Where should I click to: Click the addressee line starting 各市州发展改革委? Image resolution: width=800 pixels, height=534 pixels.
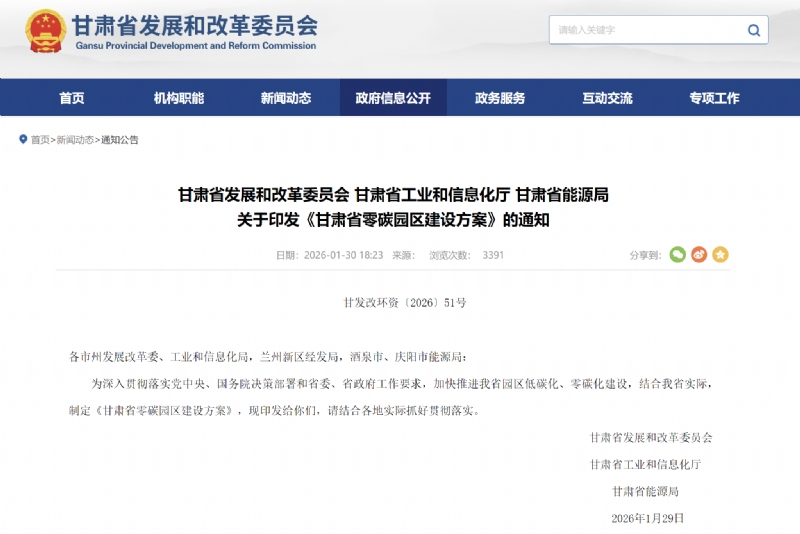[x=268, y=357]
